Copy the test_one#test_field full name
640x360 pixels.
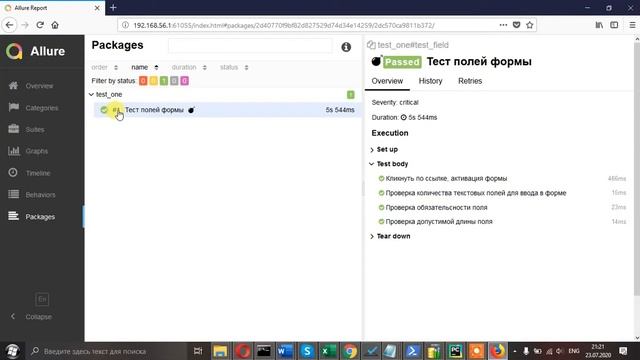click(371, 45)
